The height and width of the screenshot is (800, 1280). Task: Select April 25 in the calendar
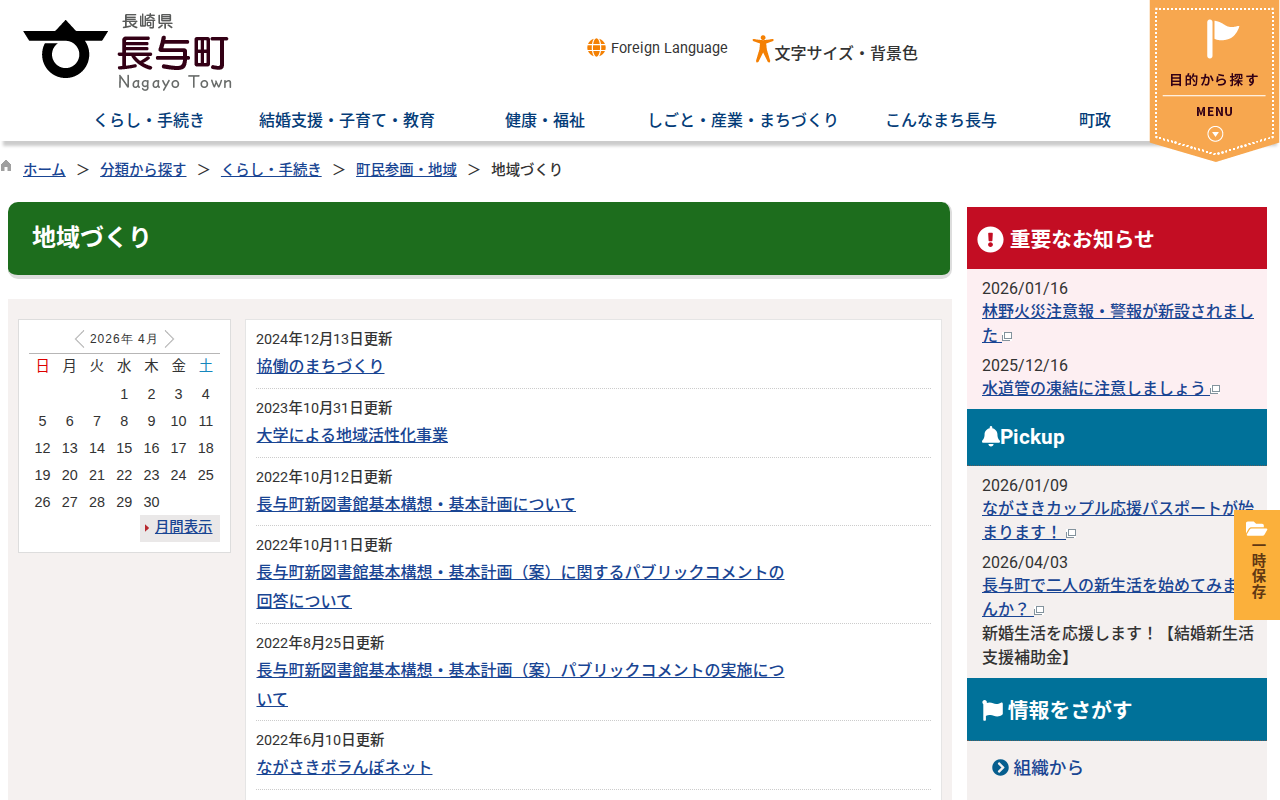[205, 475]
